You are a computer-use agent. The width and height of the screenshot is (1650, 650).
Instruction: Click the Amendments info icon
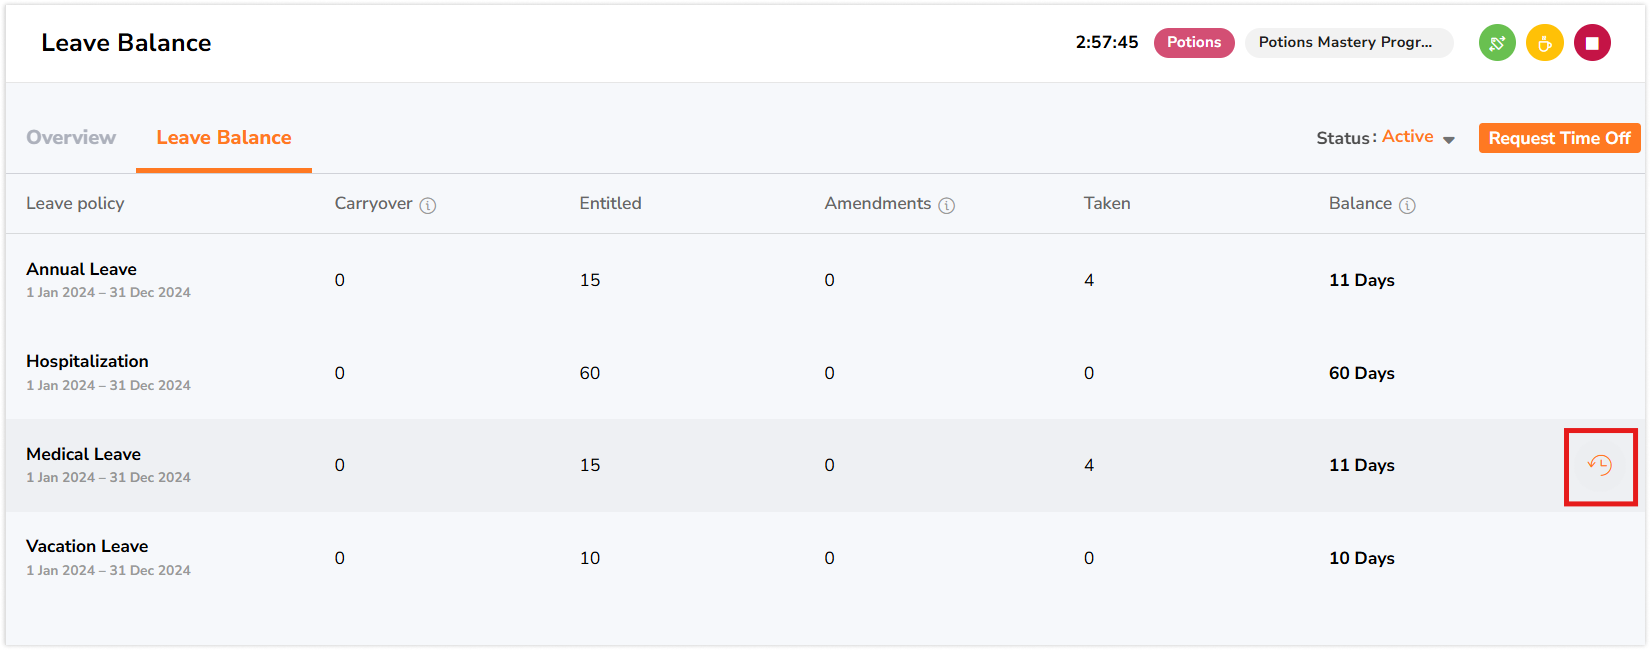click(x=947, y=205)
